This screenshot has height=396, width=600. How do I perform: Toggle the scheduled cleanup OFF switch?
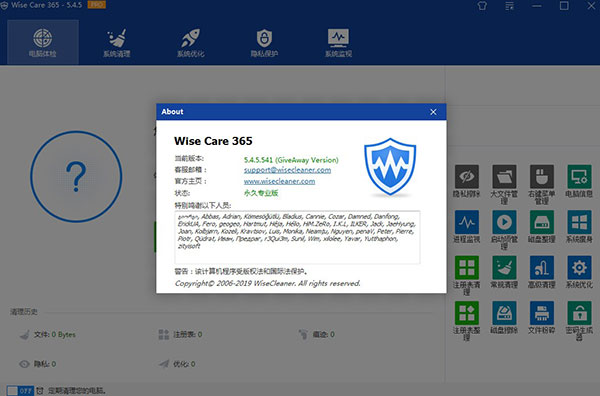click(21, 391)
